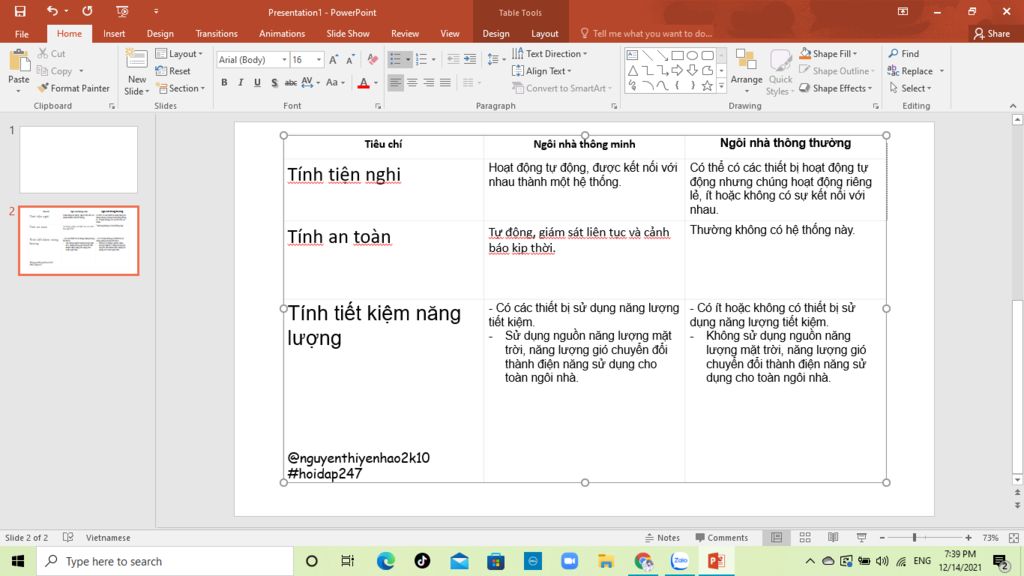Image resolution: width=1024 pixels, height=576 pixels.
Task: Click the Tell me what you want to do box
Action: pos(645,33)
